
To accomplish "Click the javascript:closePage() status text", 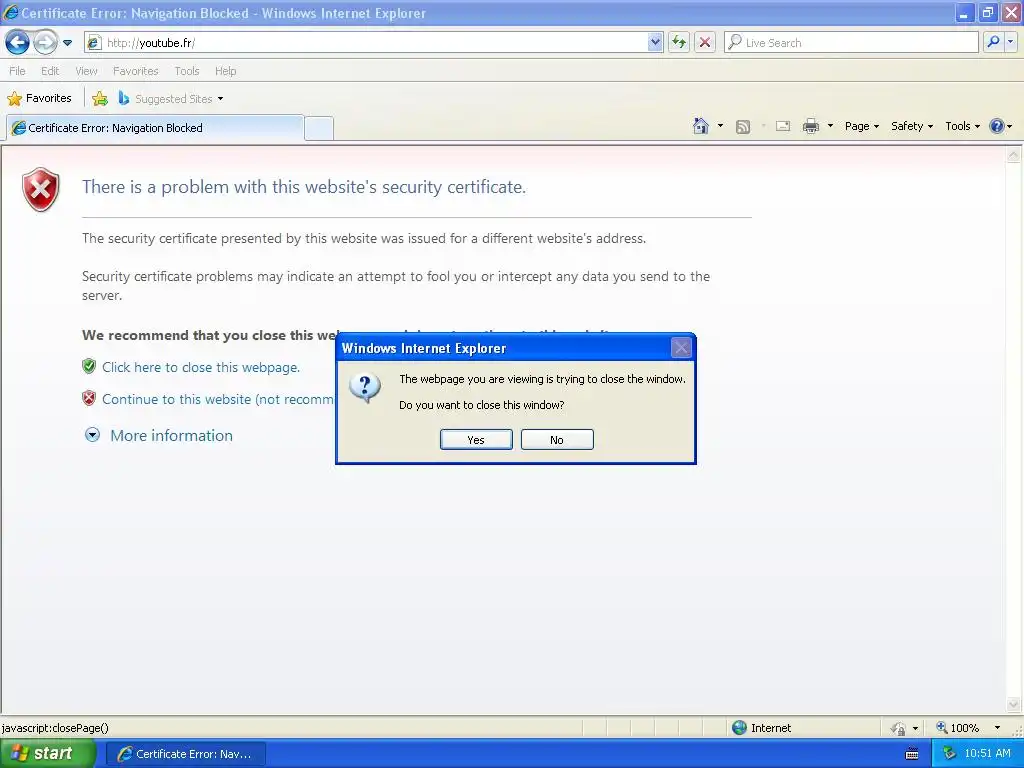I will [55, 728].
